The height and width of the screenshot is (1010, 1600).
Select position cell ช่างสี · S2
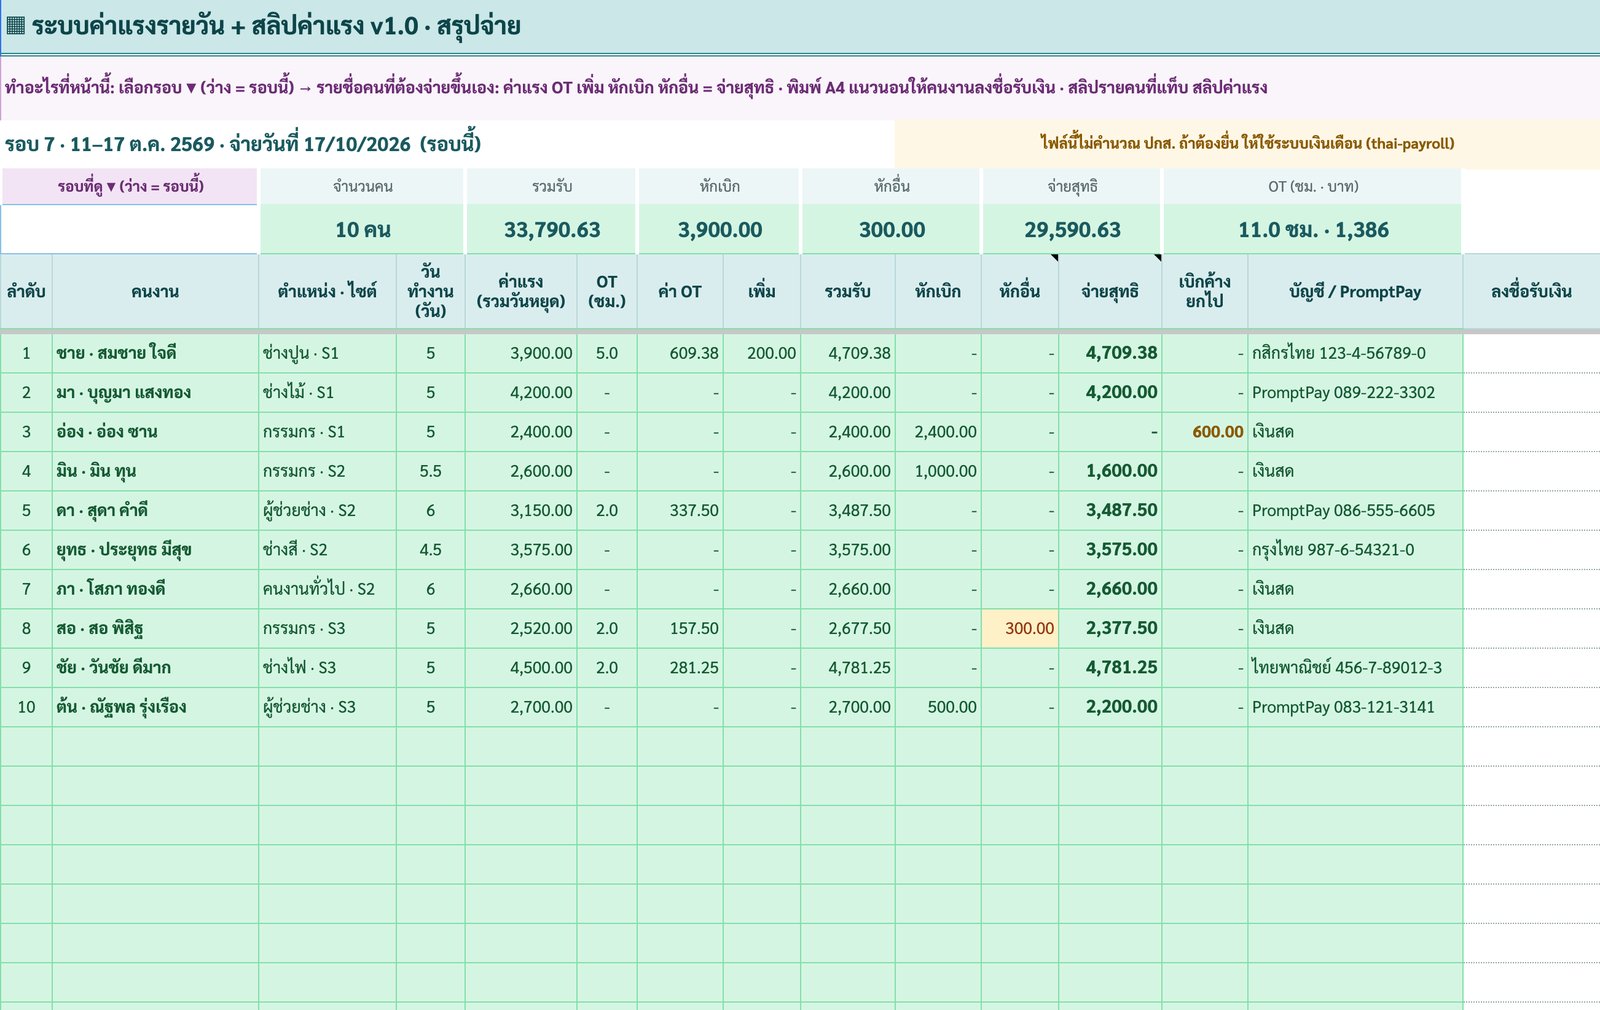[327, 549]
